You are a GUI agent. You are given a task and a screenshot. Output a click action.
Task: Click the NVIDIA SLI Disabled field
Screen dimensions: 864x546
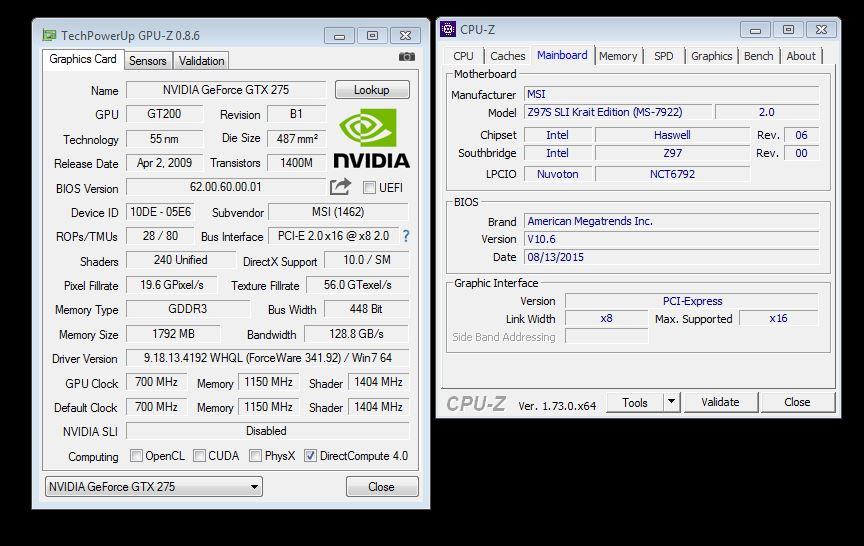point(268,431)
